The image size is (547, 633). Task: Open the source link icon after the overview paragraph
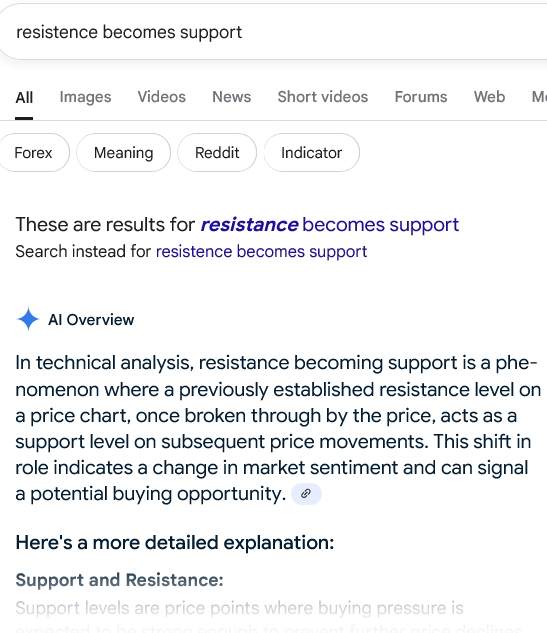pos(306,493)
